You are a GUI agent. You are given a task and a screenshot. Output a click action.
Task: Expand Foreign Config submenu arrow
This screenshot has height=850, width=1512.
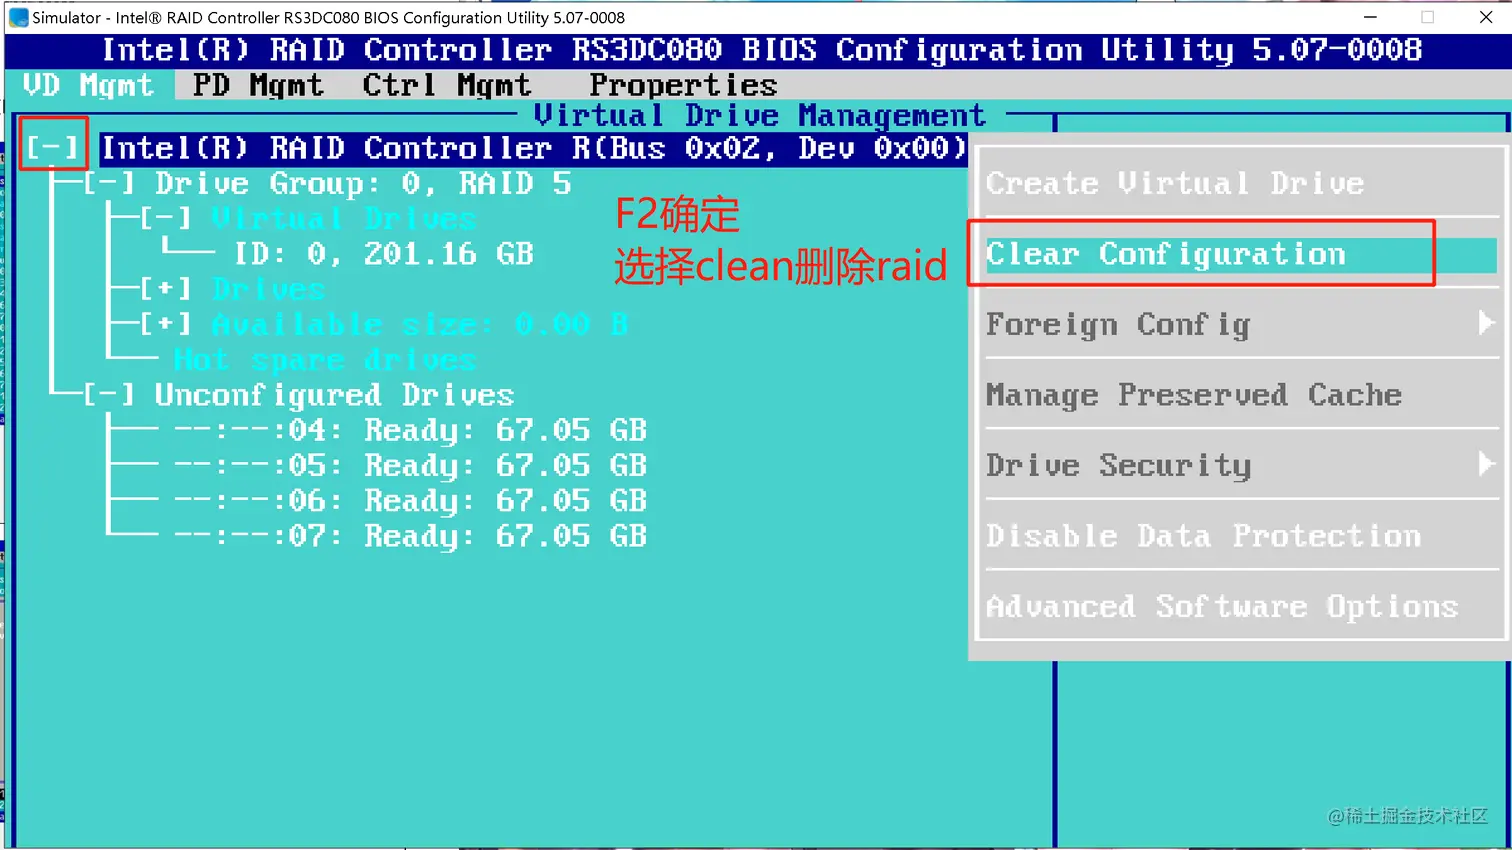(1486, 323)
